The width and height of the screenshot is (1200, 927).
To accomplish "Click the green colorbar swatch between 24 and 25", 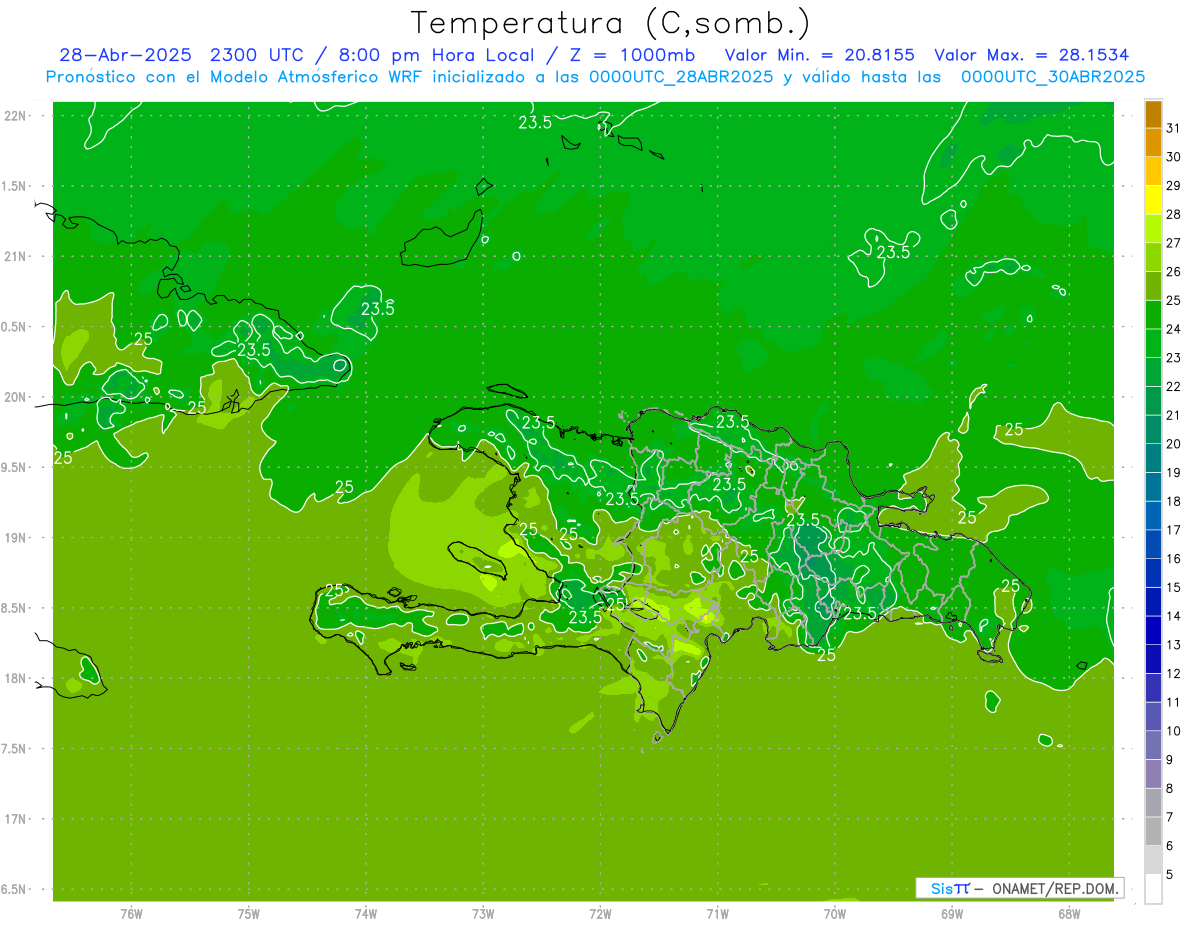I will [1153, 314].
